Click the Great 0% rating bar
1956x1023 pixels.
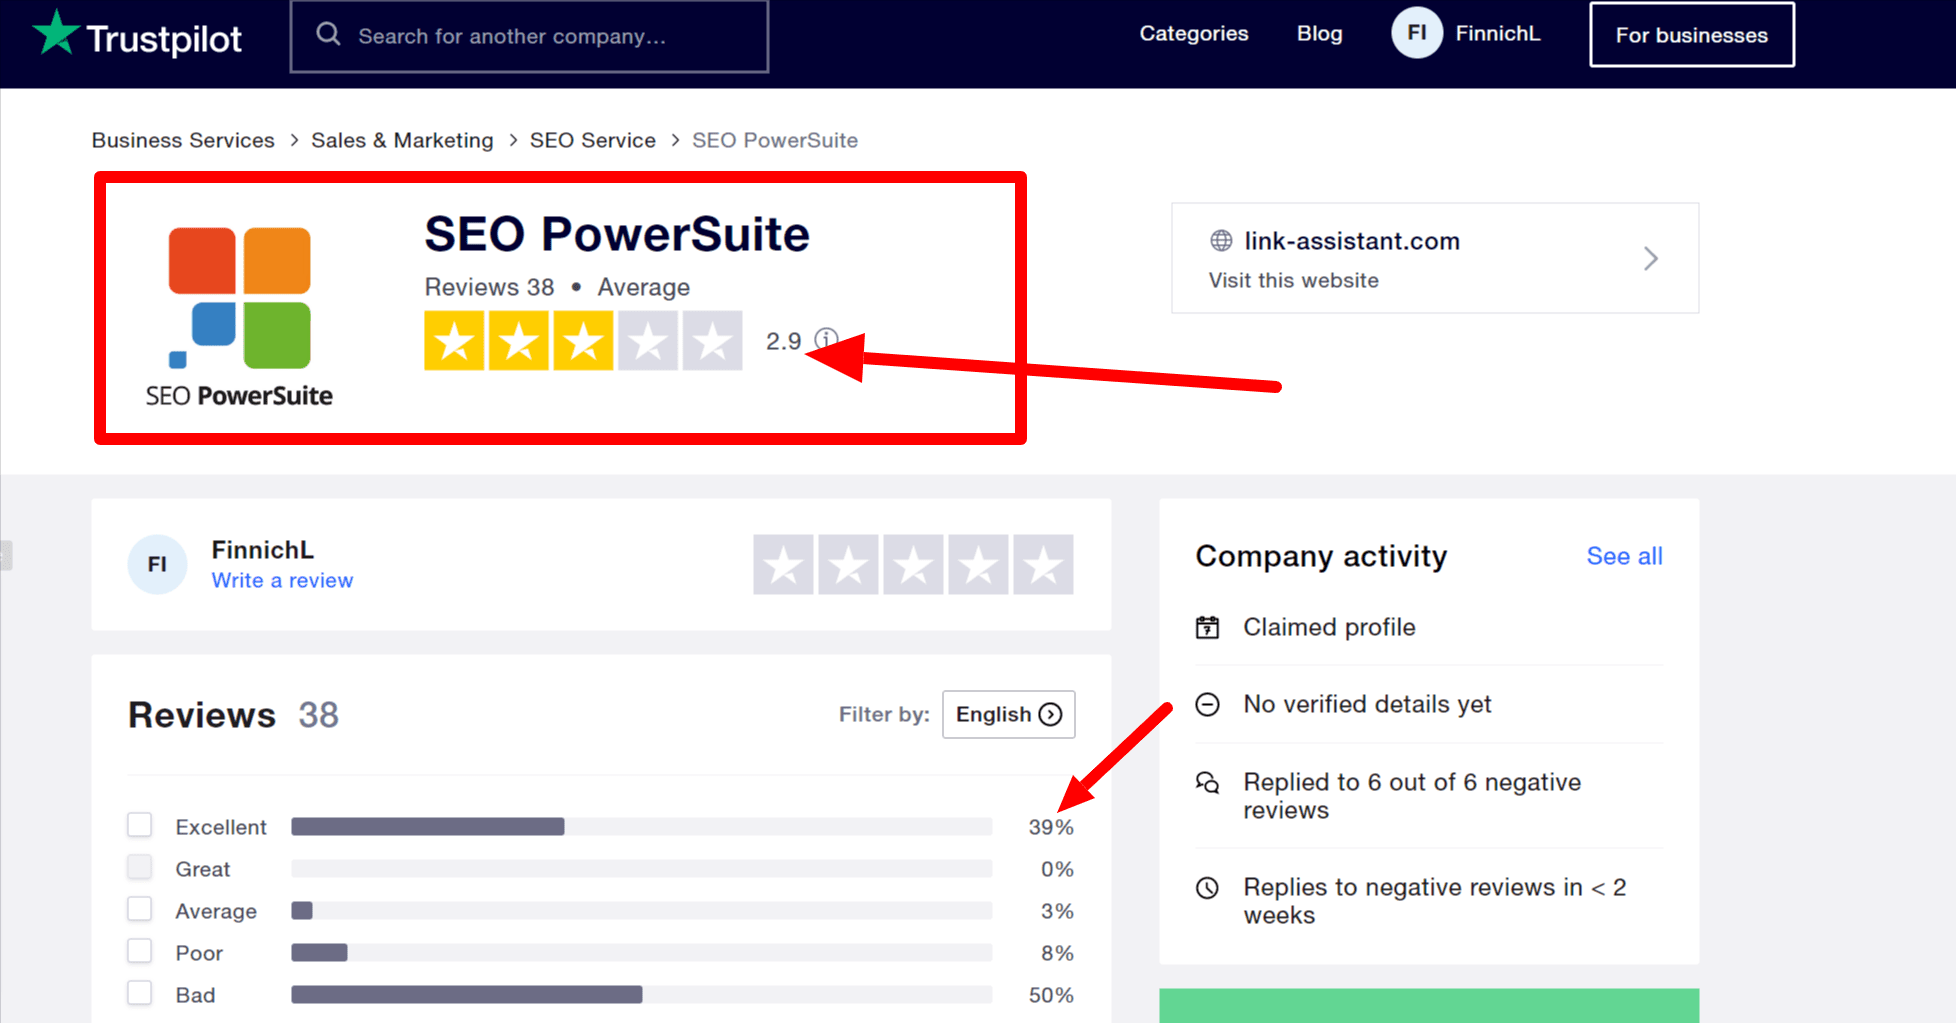click(641, 868)
